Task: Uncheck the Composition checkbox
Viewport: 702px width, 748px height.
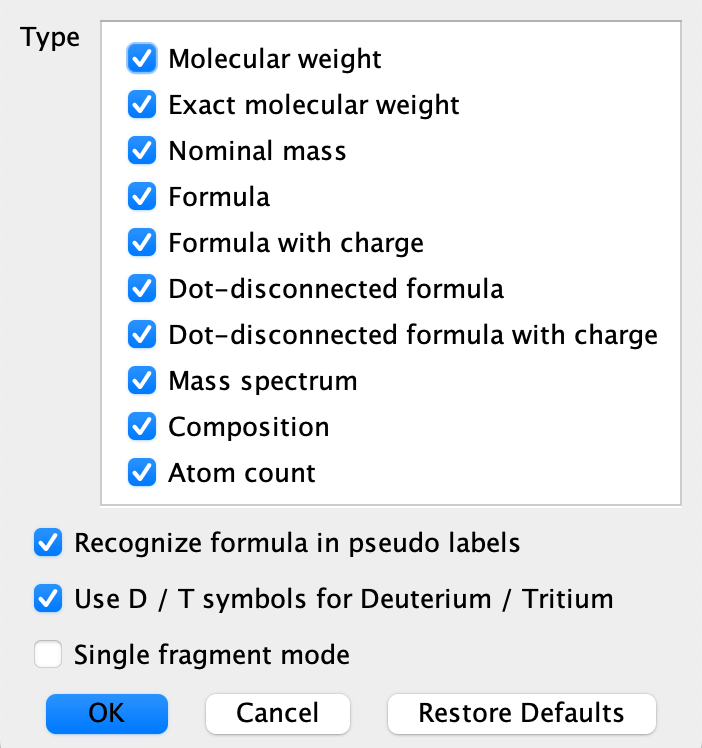Action: click(x=143, y=427)
